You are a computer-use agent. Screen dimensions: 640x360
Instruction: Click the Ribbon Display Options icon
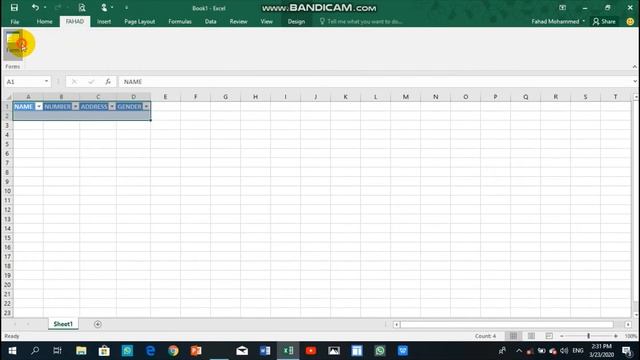562,8
